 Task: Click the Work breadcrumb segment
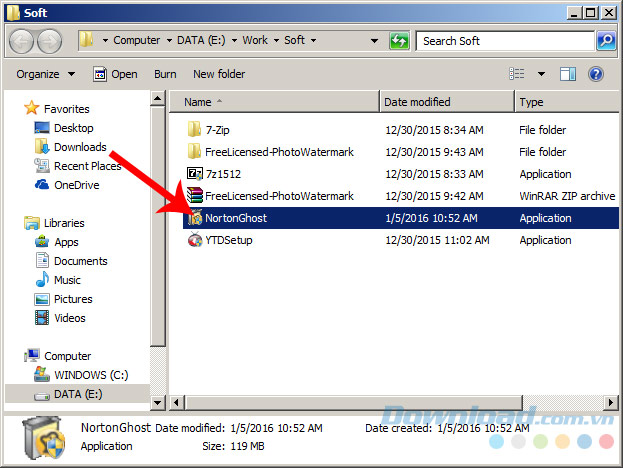(x=255, y=40)
